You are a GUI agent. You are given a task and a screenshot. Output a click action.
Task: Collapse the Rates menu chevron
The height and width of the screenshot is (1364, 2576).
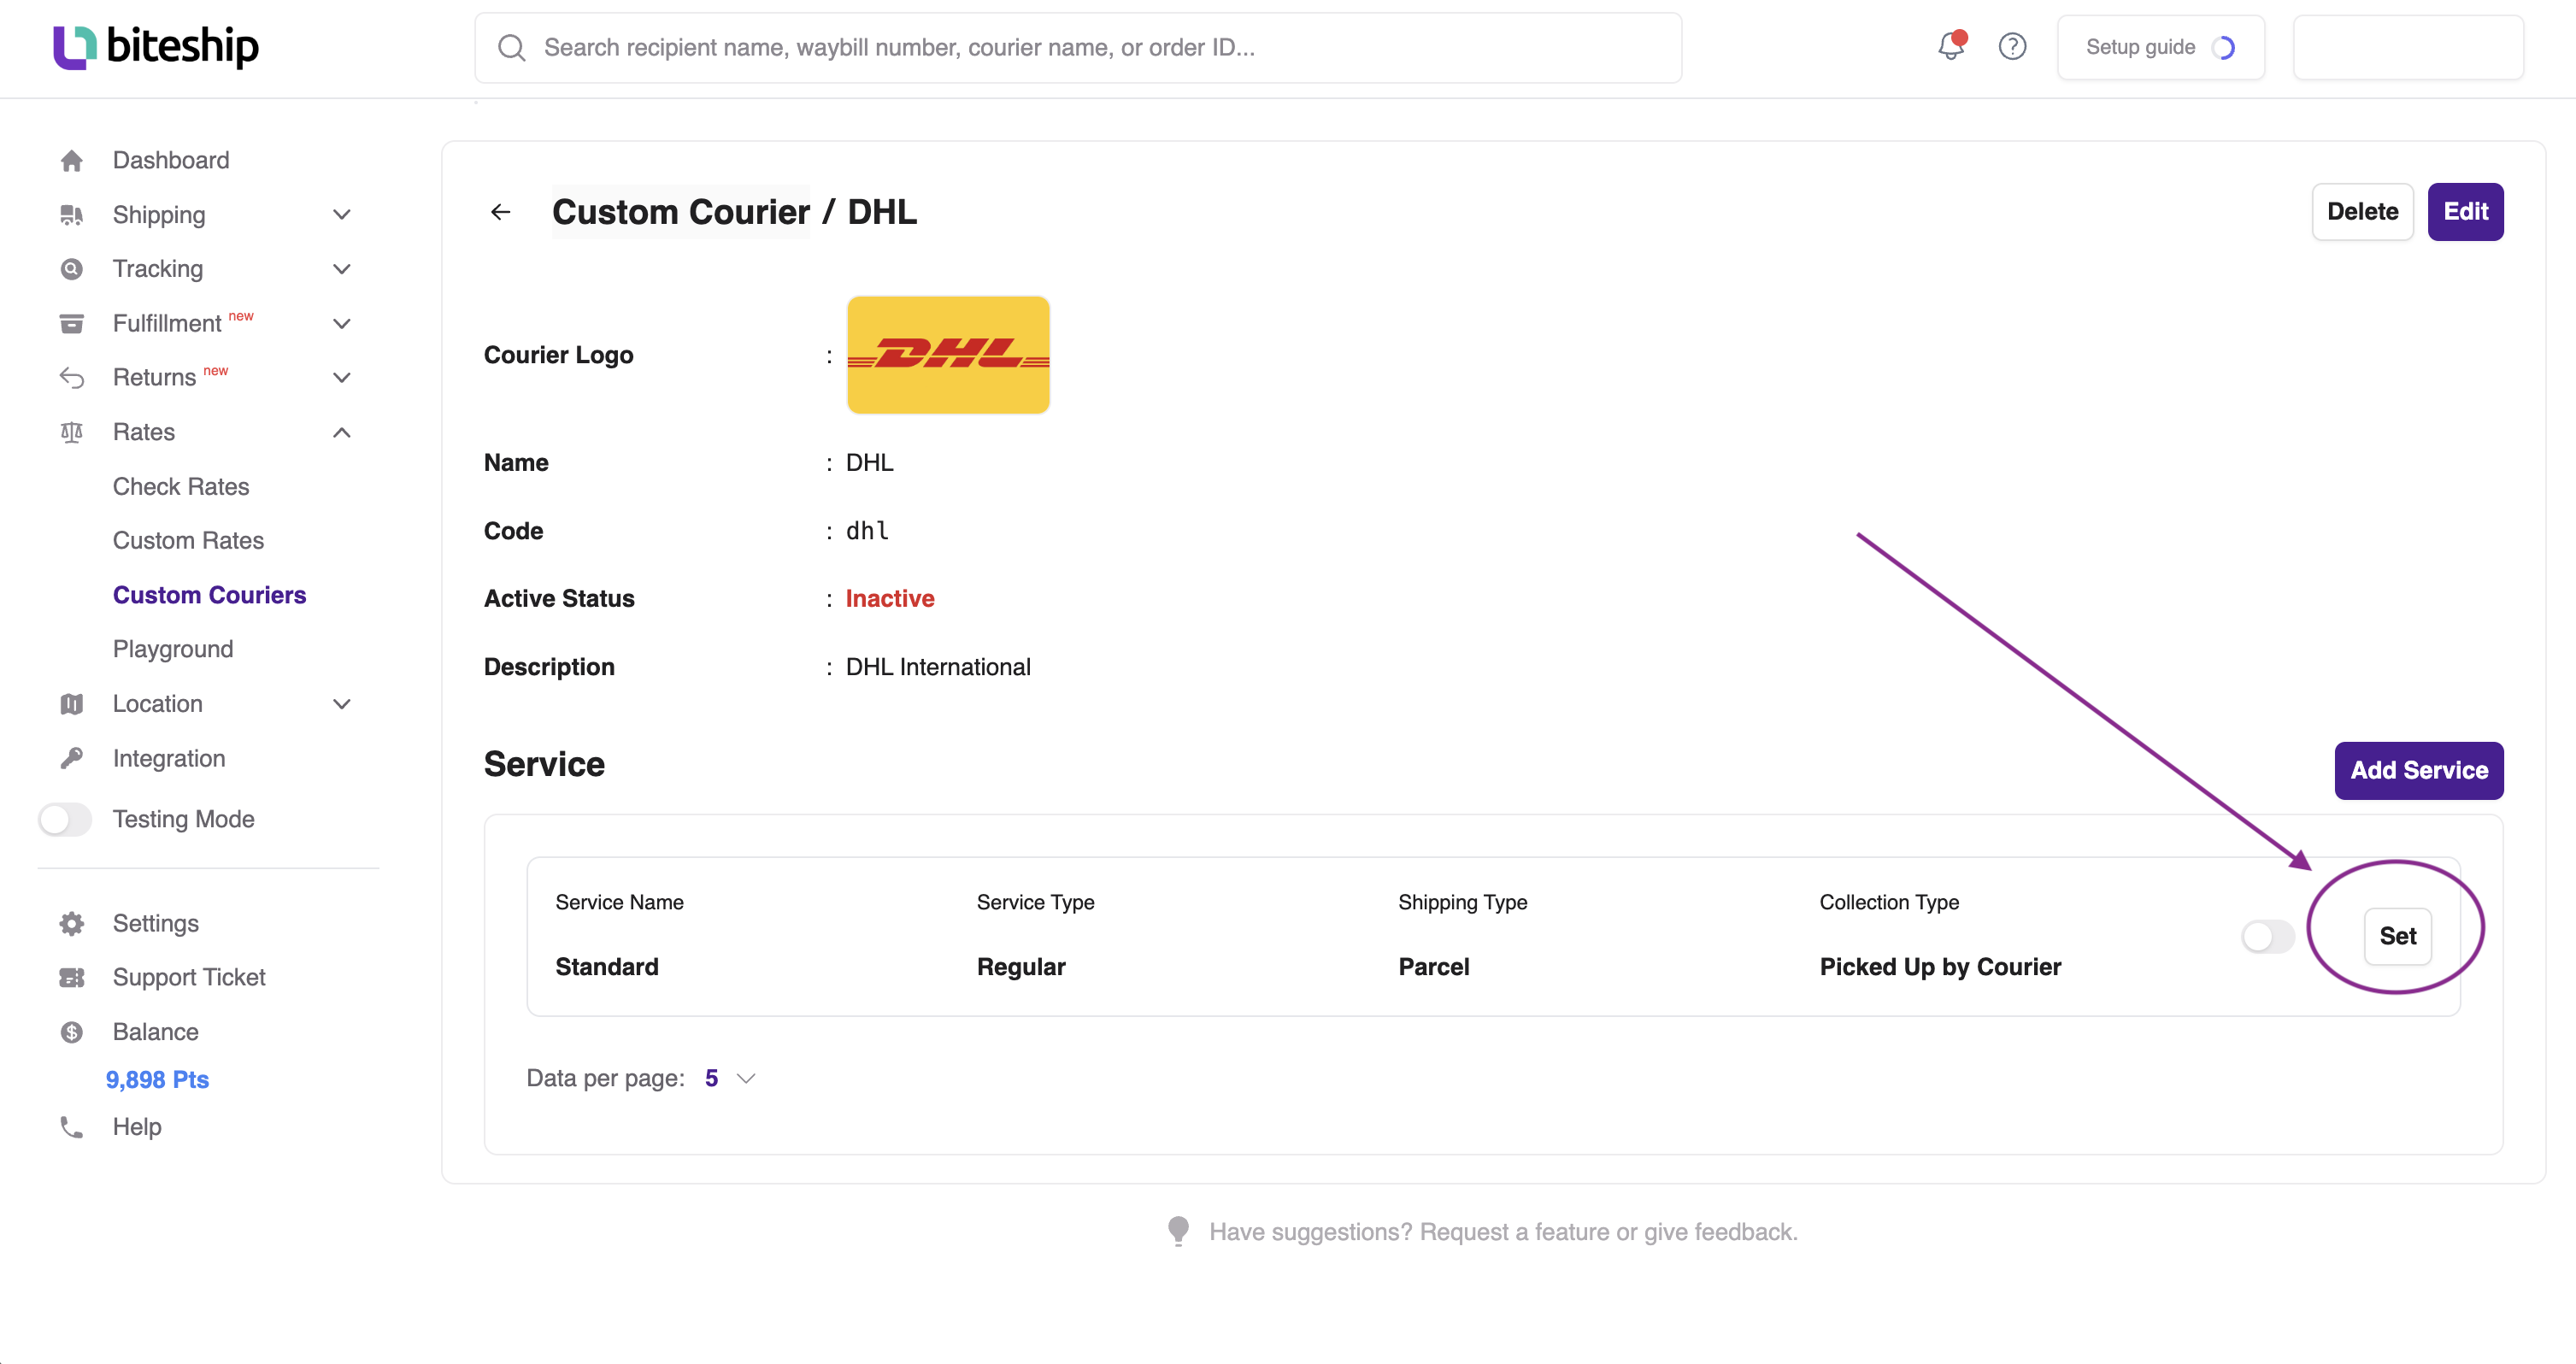pos(341,432)
